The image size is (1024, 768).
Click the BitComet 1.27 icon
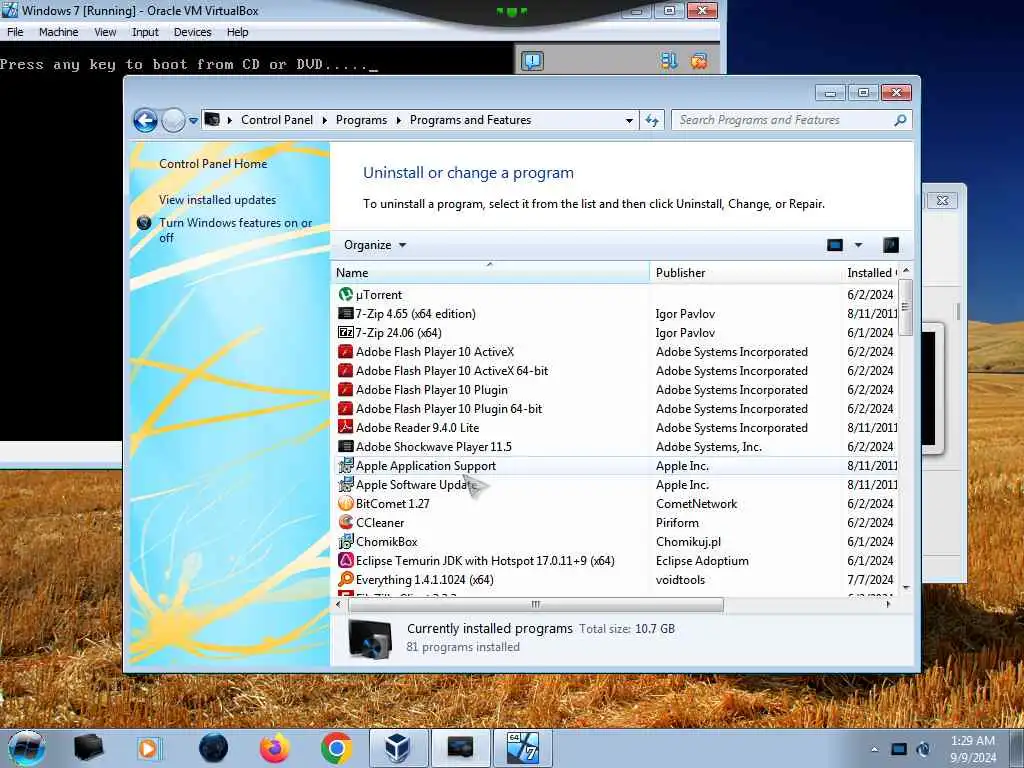click(x=345, y=504)
